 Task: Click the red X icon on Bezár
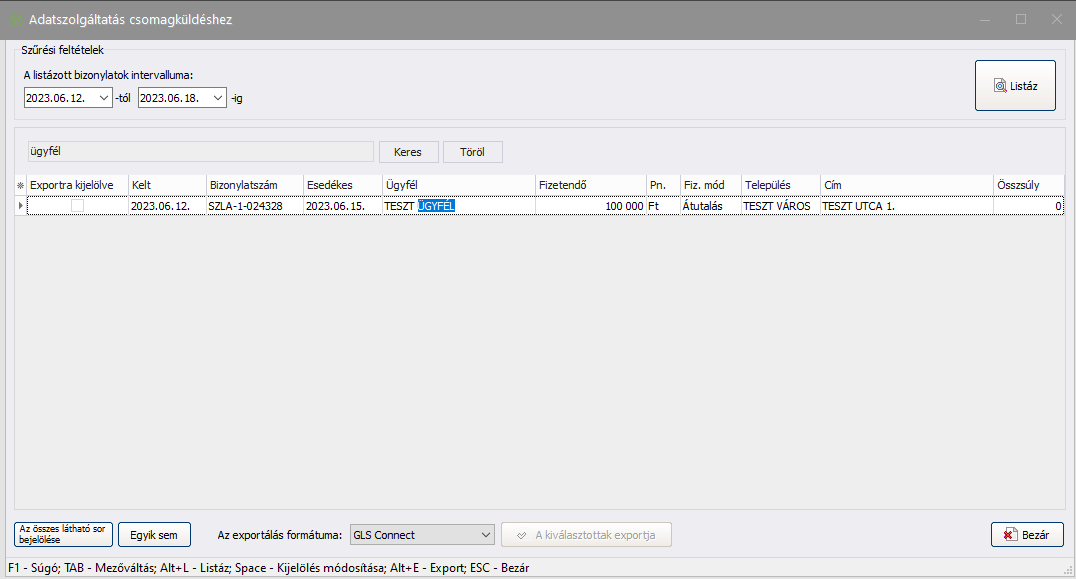[x=1009, y=535]
